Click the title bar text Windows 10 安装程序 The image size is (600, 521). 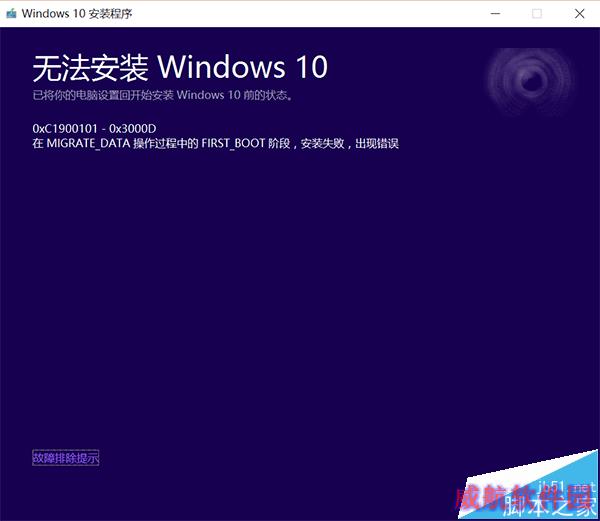point(77,14)
